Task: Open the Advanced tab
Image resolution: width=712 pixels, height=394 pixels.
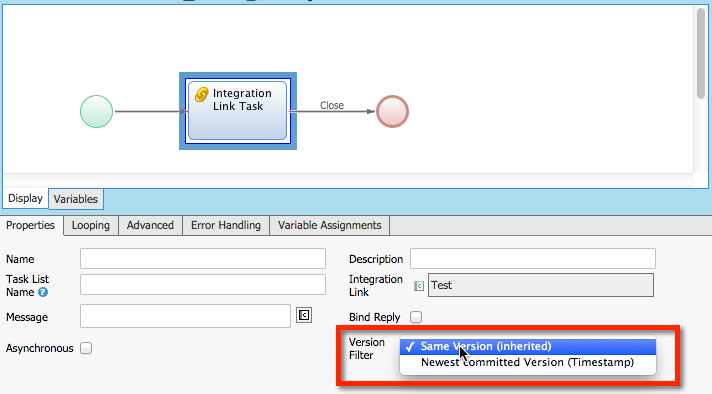Action: tap(150, 225)
